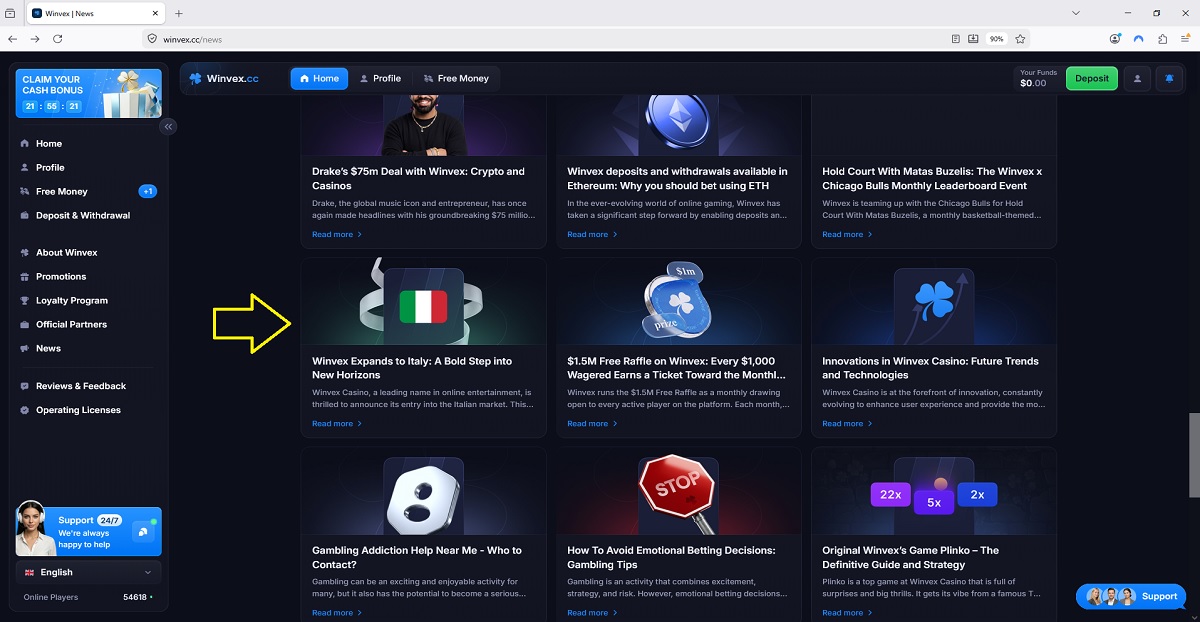Open the user account icon in header
This screenshot has width=1200, height=622.
click(1137, 78)
